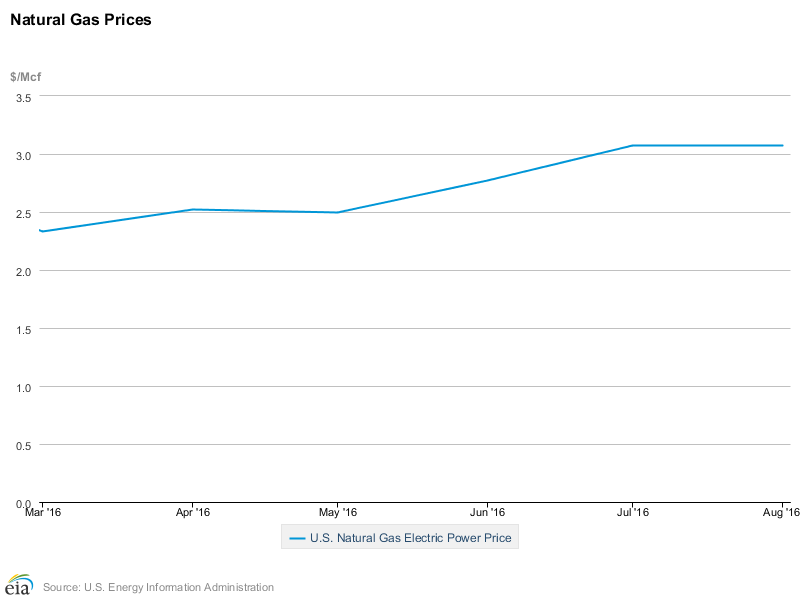Select the Jun '16 x-axis label
Viewport: 800px width, 600px height.
(x=486, y=512)
